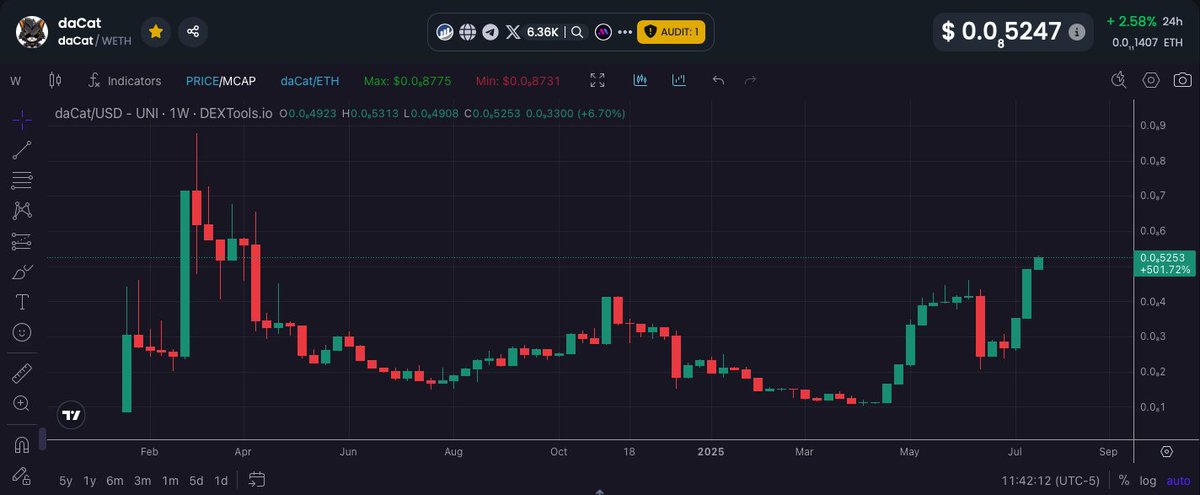Toggle the favorite star for daCat
Image resolution: width=1200 pixels, height=495 pixels.
point(155,32)
